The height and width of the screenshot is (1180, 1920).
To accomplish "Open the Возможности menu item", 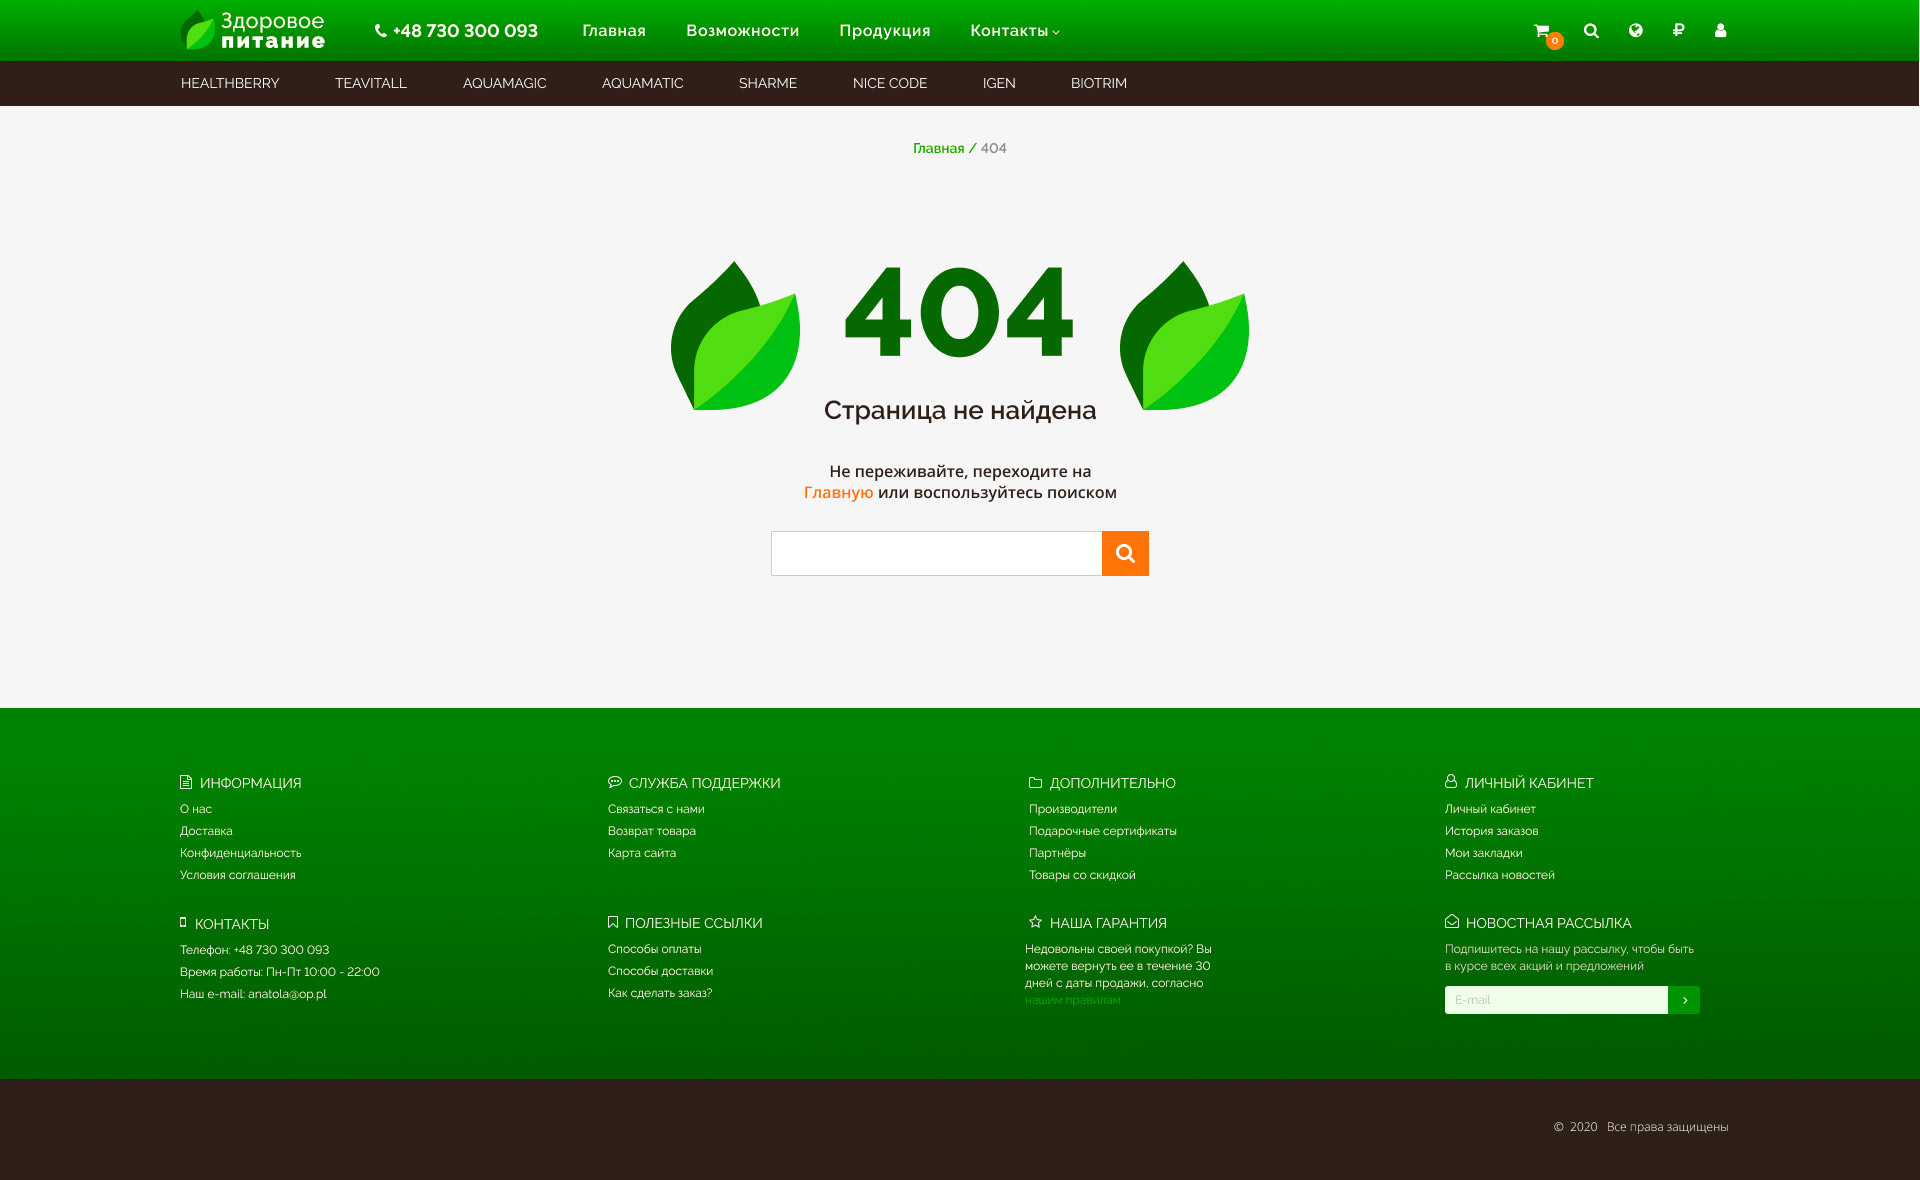I will coord(742,31).
